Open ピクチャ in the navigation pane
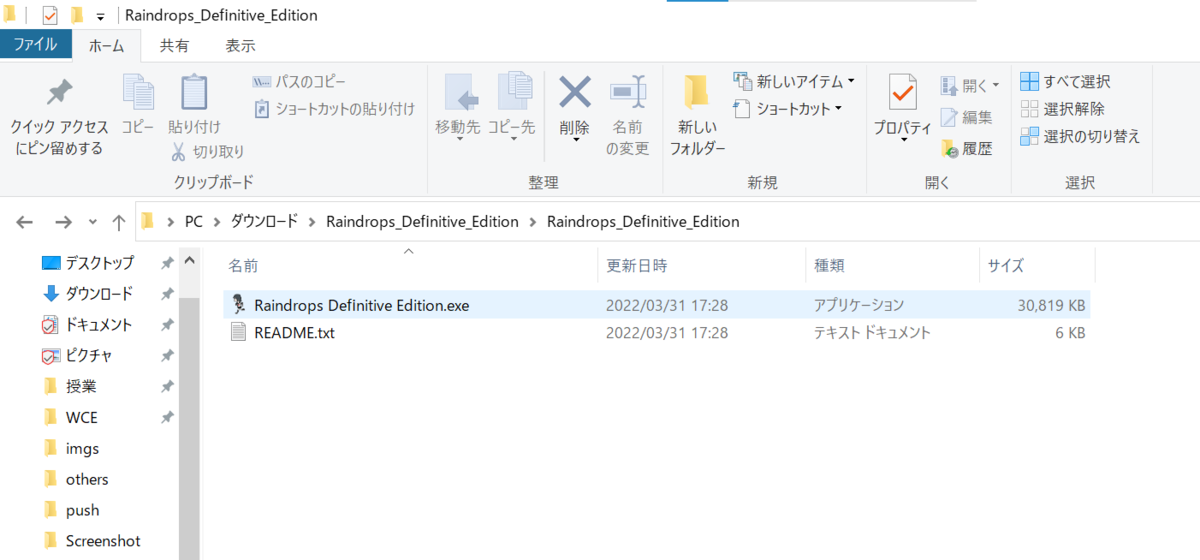Screen dimensions: 1200x560 tap(89, 356)
